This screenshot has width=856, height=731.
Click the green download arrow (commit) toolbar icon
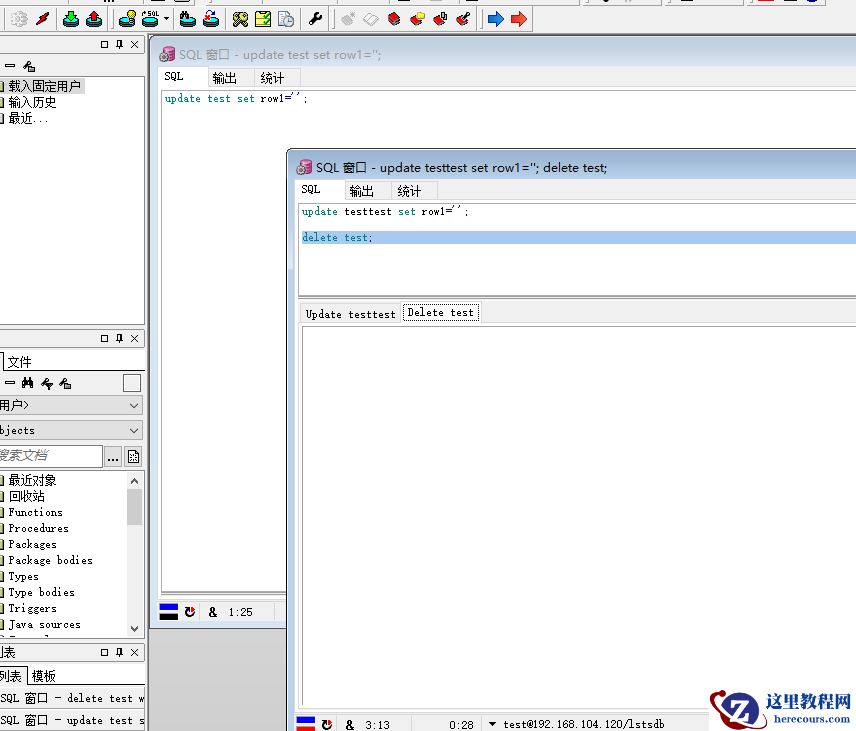point(71,19)
